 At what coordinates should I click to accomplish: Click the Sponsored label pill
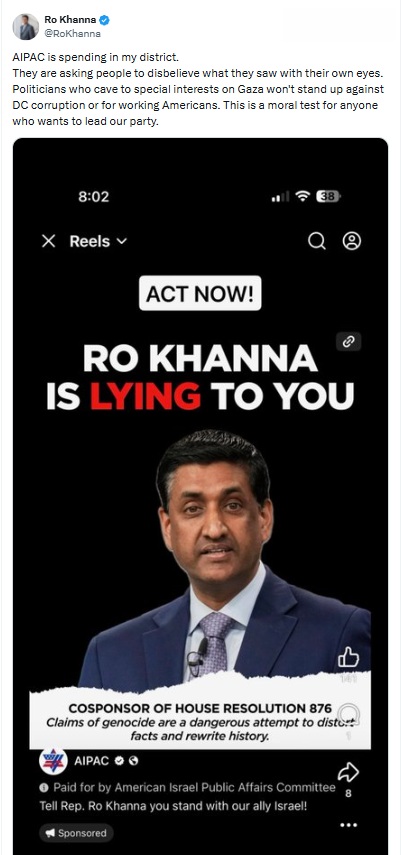(x=76, y=833)
